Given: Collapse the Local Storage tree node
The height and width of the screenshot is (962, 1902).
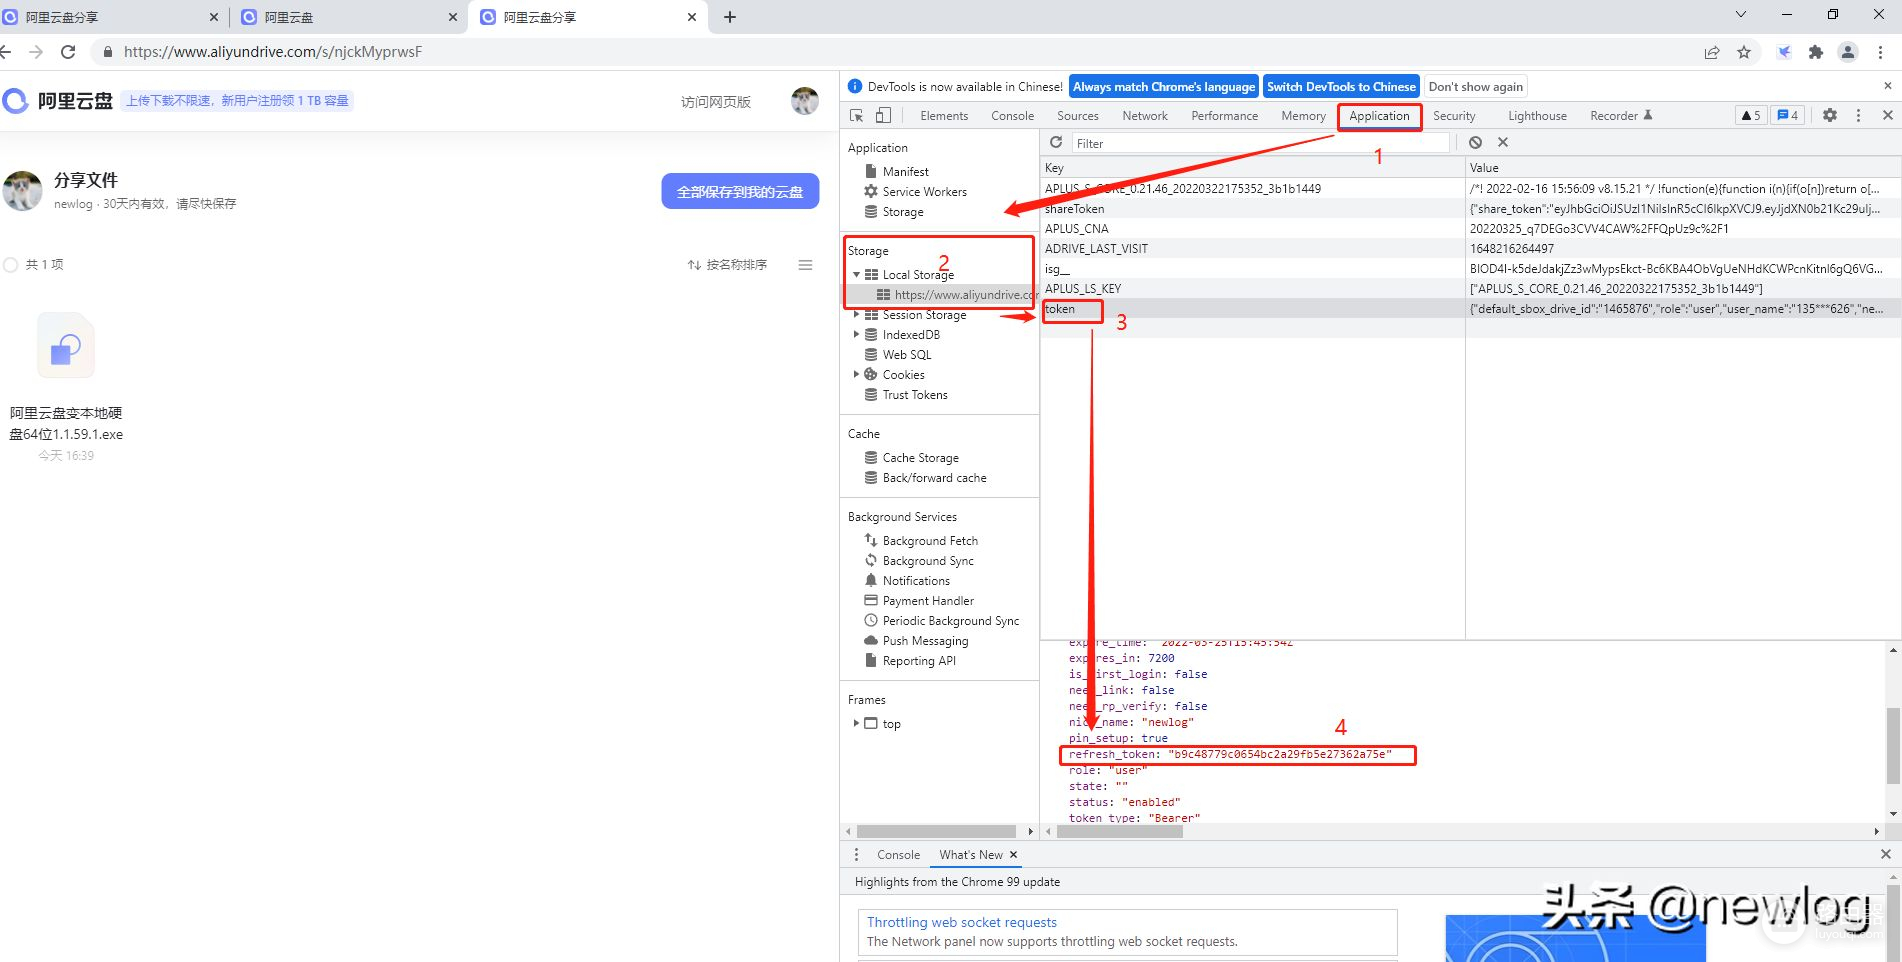Looking at the screenshot, I should click(x=856, y=275).
